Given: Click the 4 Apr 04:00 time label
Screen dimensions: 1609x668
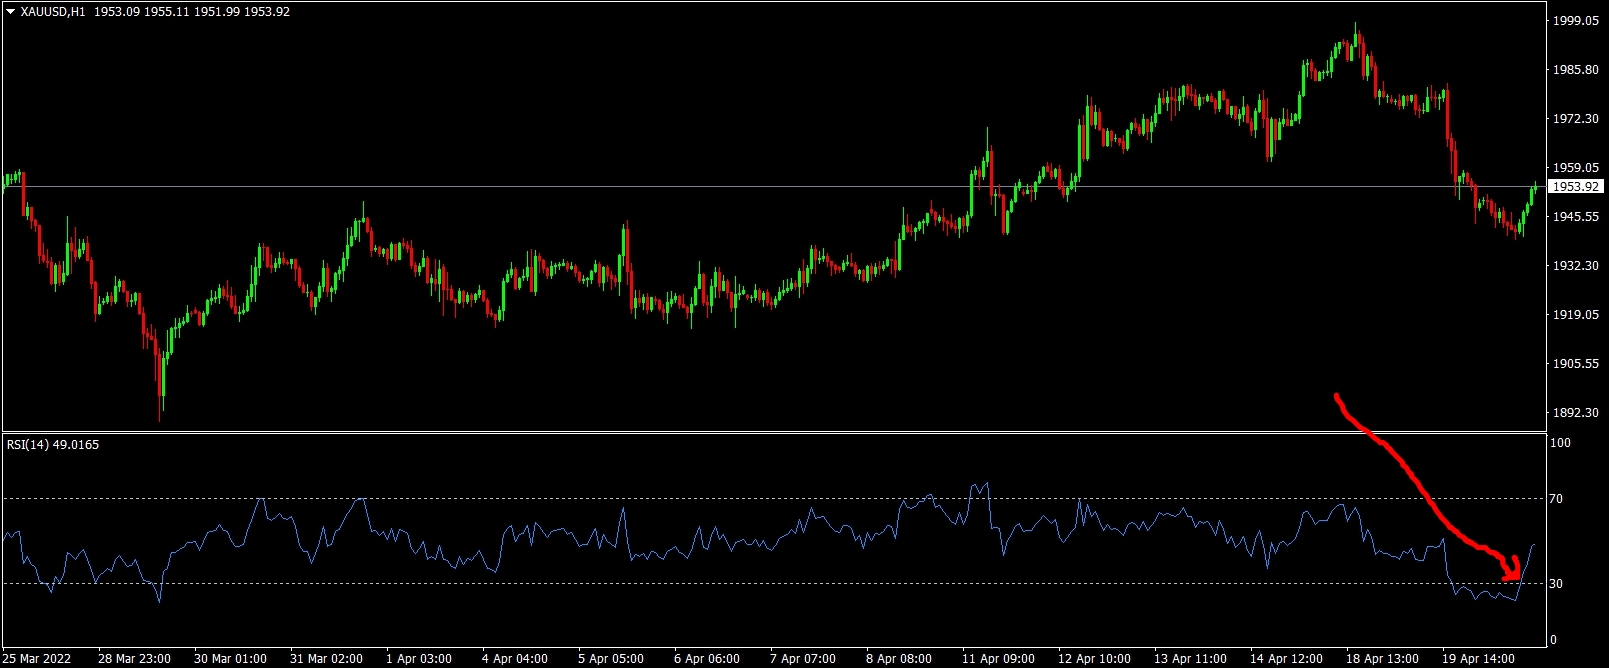Looking at the screenshot, I should (515, 659).
